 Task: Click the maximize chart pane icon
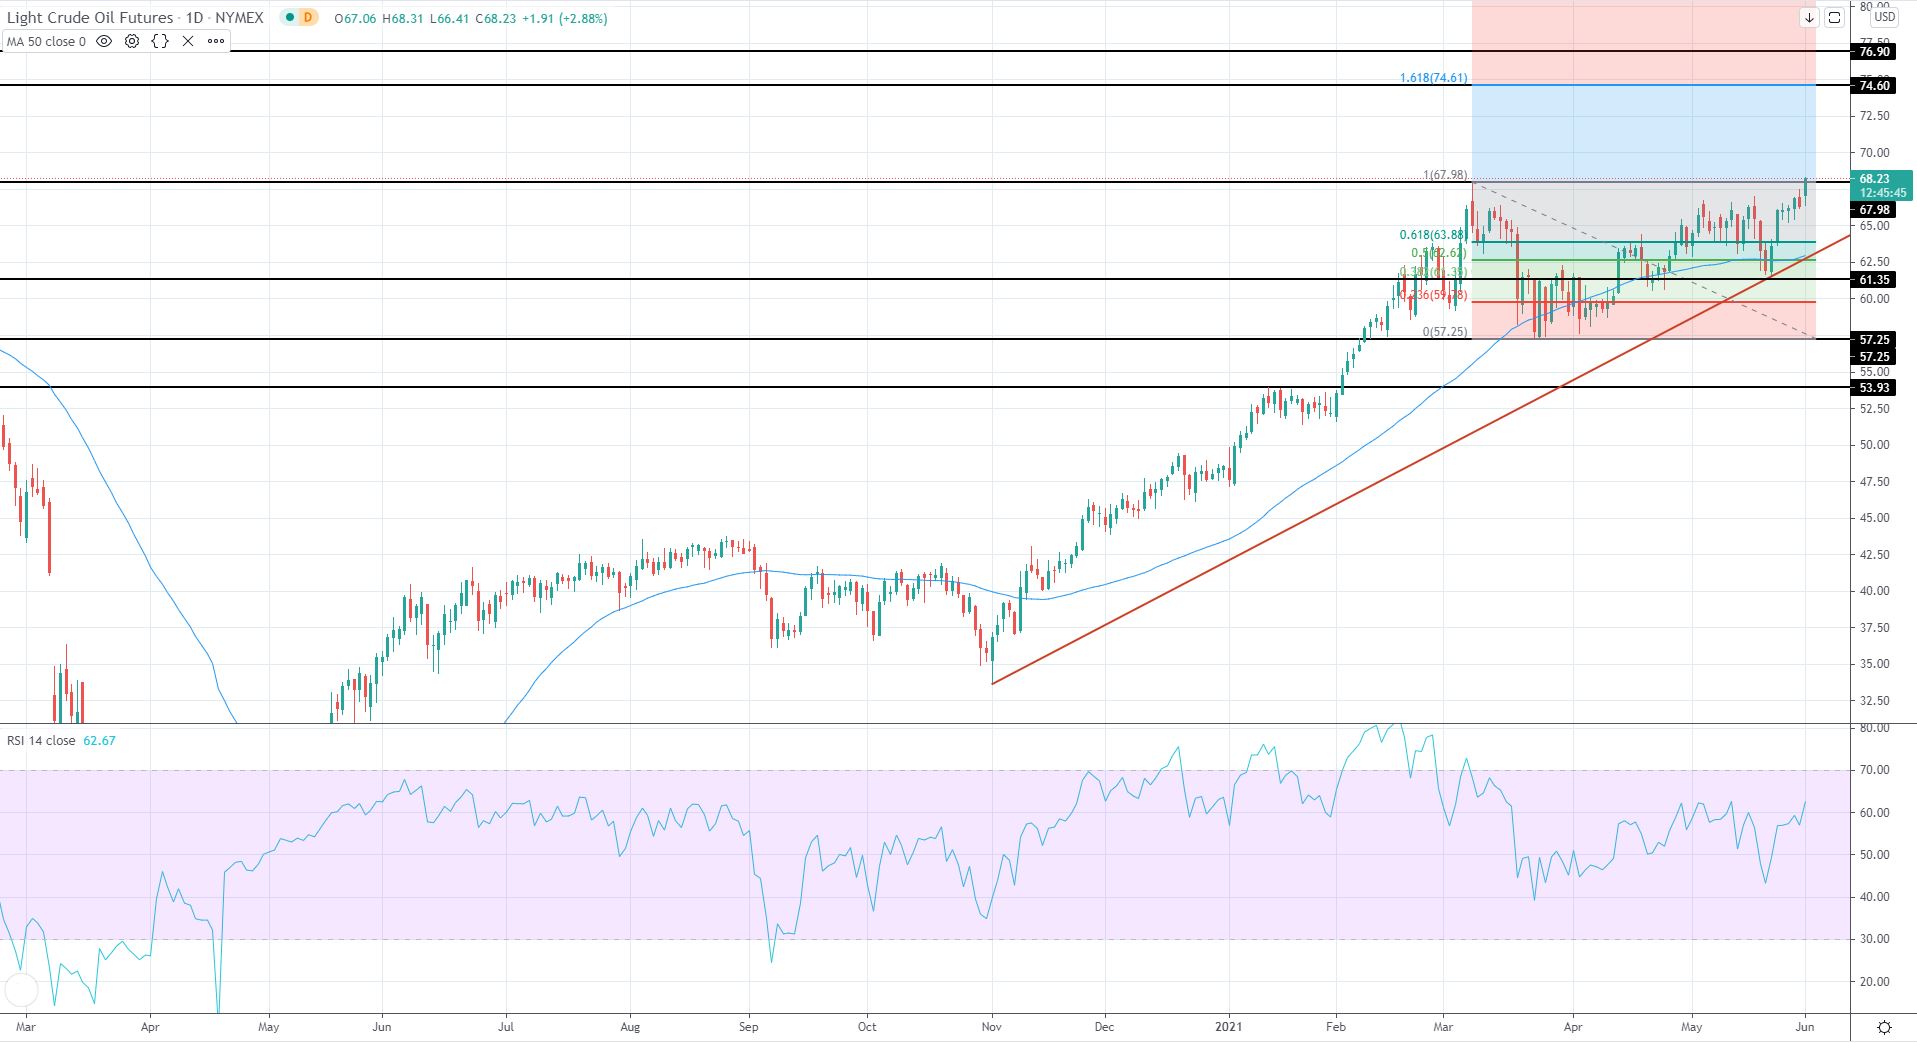[x=1834, y=18]
